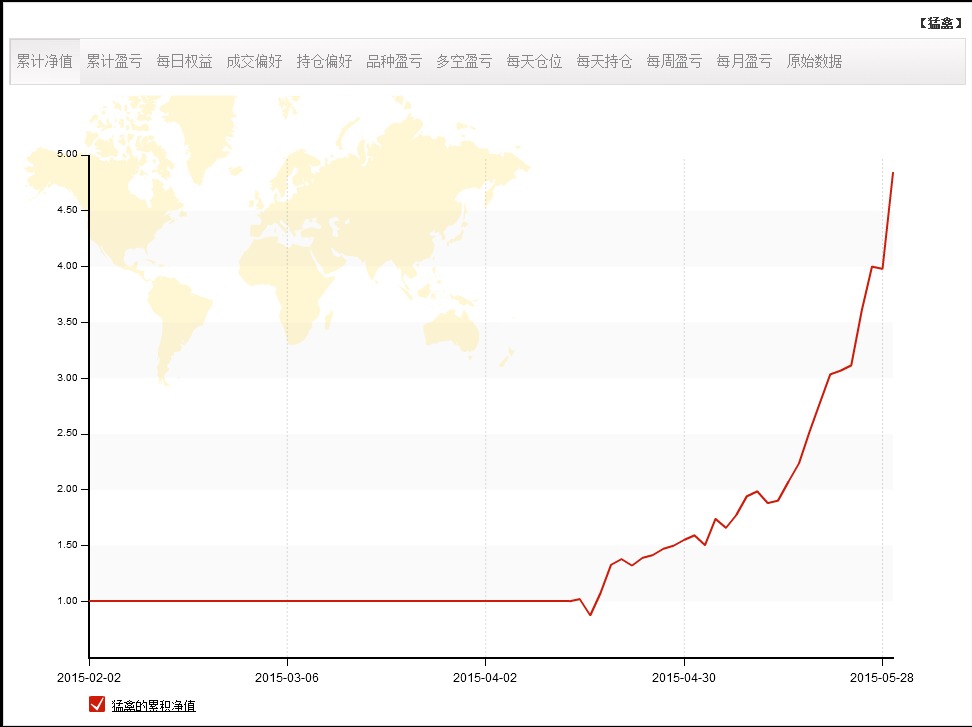Click the 3.50 y-axis value label
The image size is (972, 727).
pyautogui.click(x=68, y=322)
